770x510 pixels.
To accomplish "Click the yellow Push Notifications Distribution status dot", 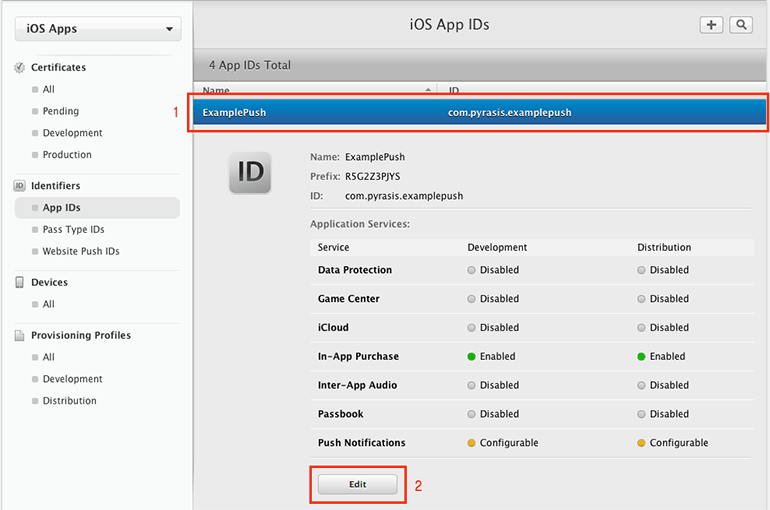I will [x=642, y=443].
